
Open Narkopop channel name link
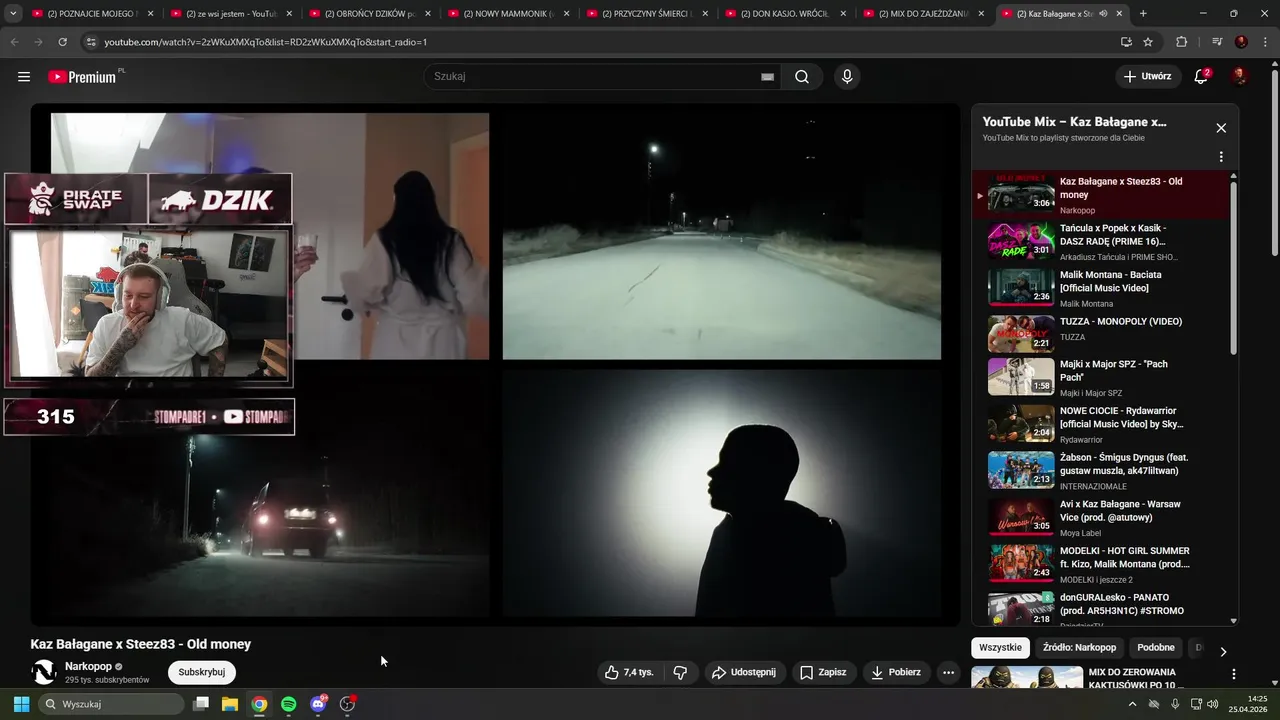click(88, 666)
